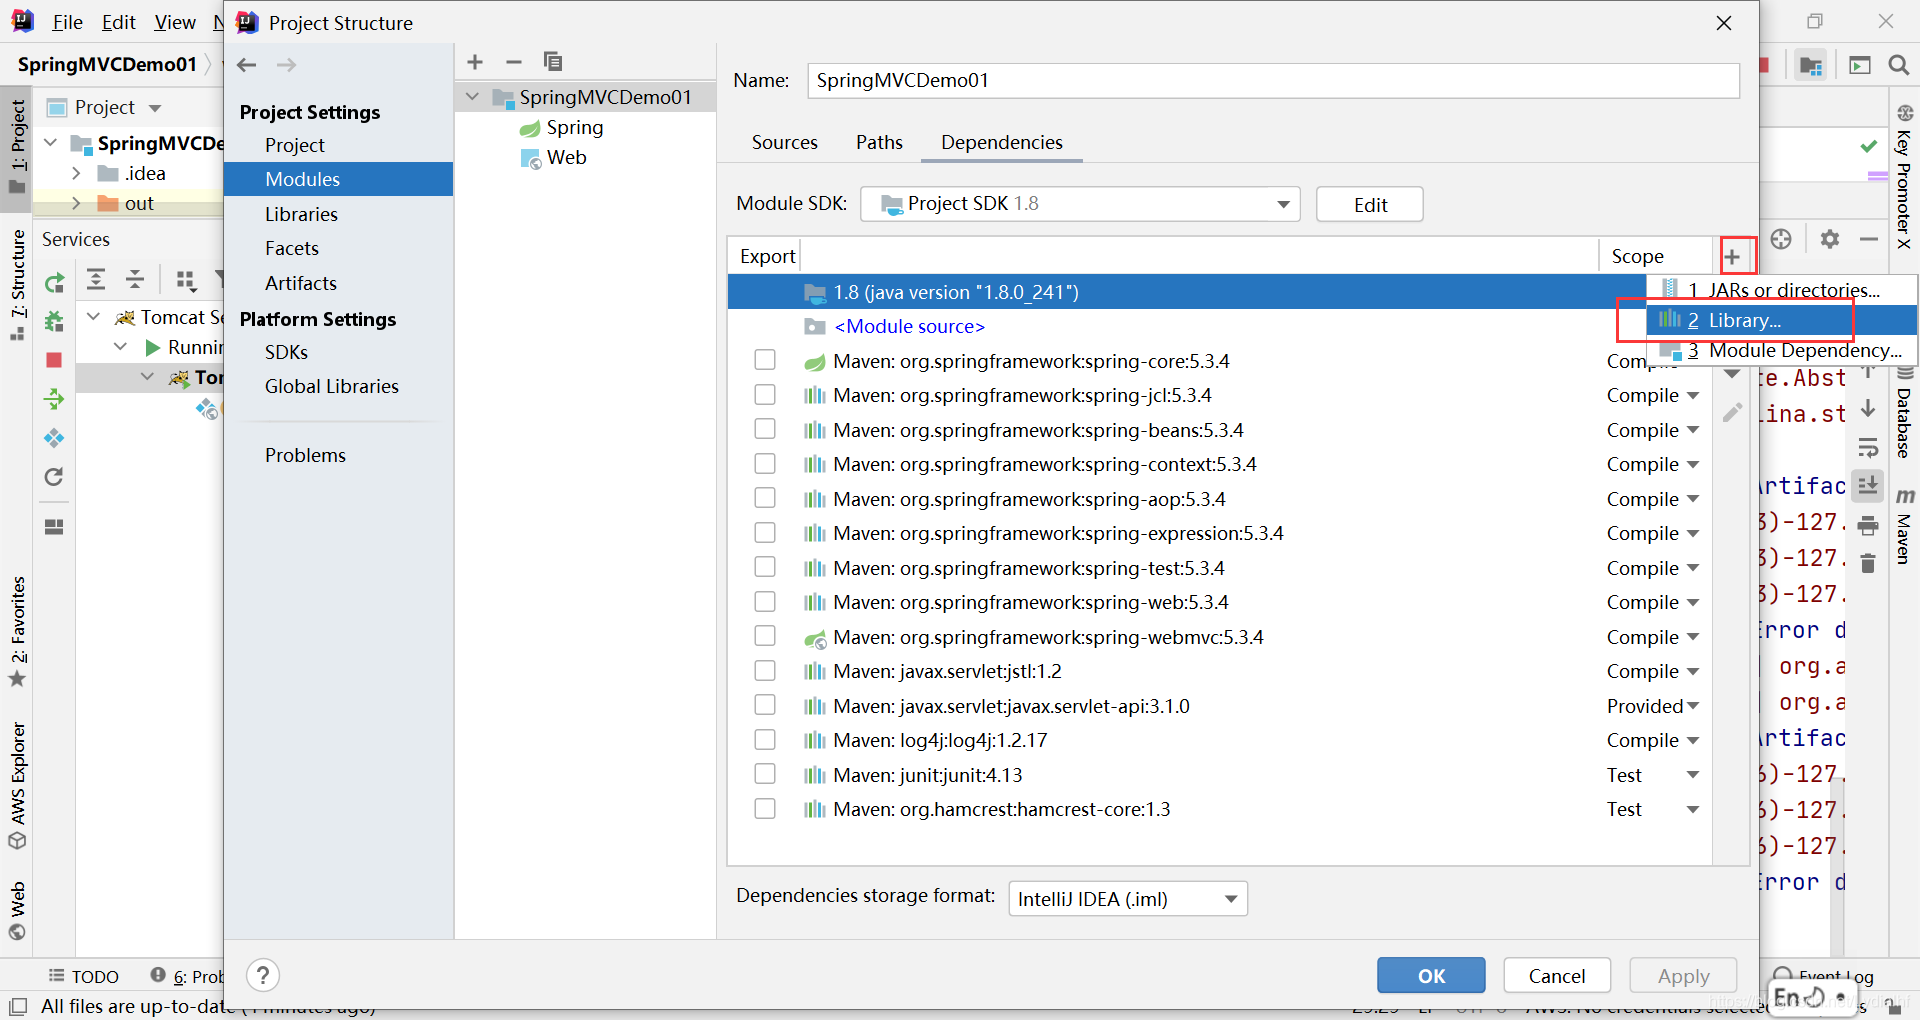Image resolution: width=1920 pixels, height=1020 pixels.
Task: Collapse SpringMVCDemo01 module tree node
Action: pos(473,97)
